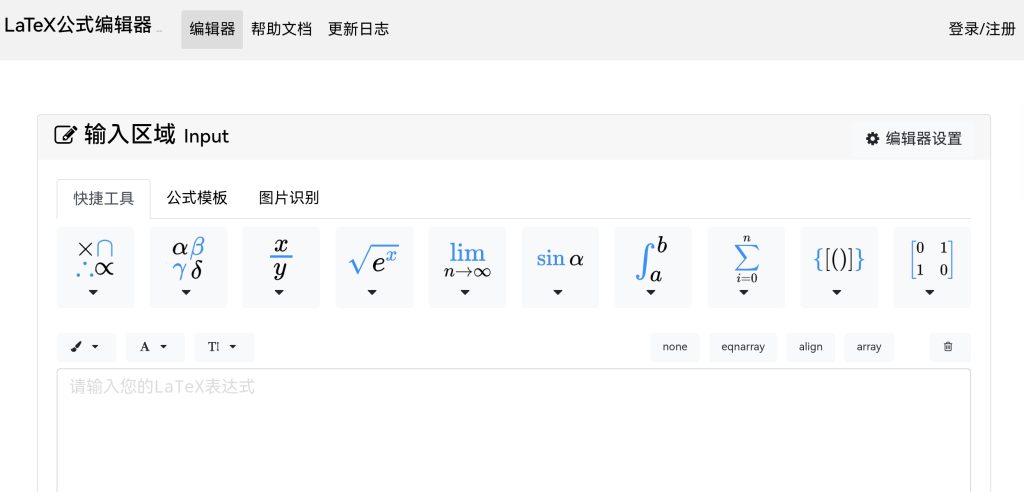Switch to the 图片识别 tab
Viewport: 1024px width, 492px height.
289,198
